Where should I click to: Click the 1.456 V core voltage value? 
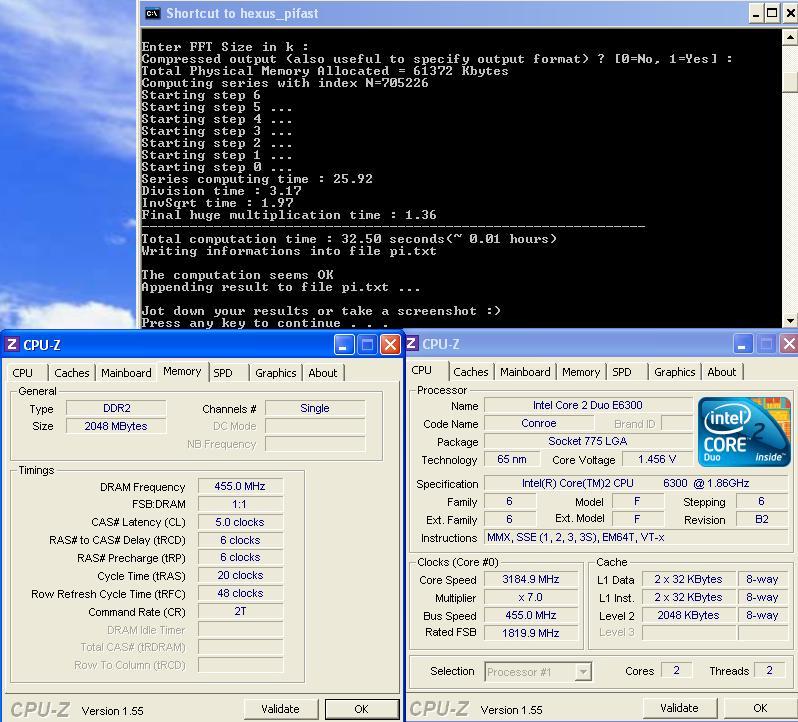657,459
